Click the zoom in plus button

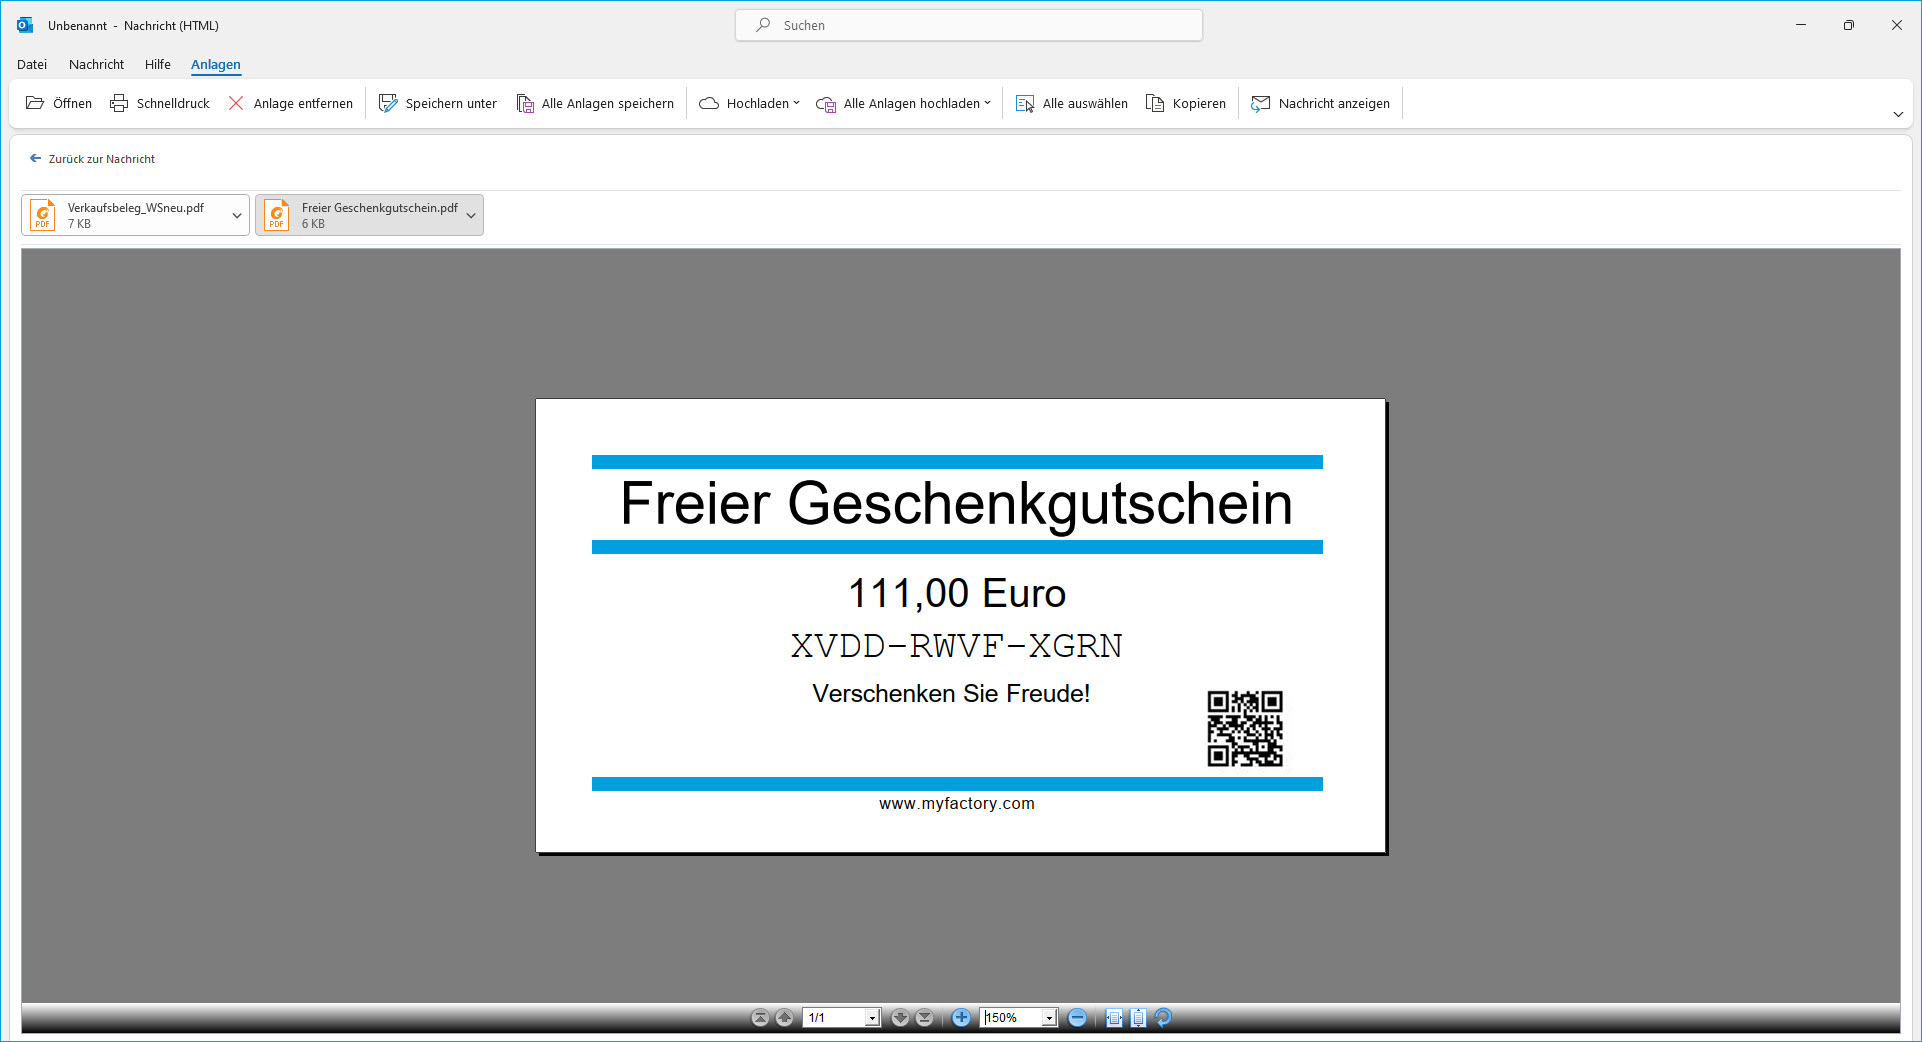tap(961, 1018)
